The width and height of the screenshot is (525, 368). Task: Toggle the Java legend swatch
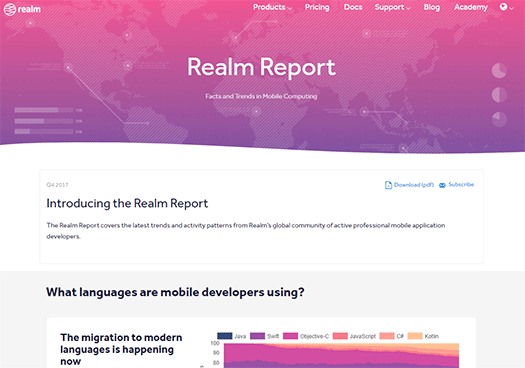tap(225, 336)
